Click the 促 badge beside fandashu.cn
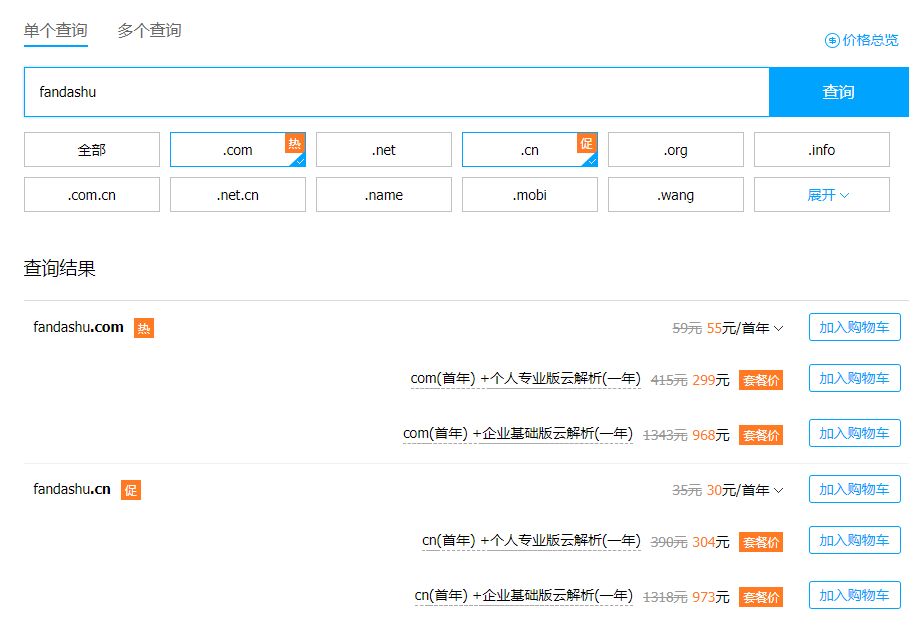Viewport: 922px width, 626px height. pyautogui.click(x=131, y=489)
